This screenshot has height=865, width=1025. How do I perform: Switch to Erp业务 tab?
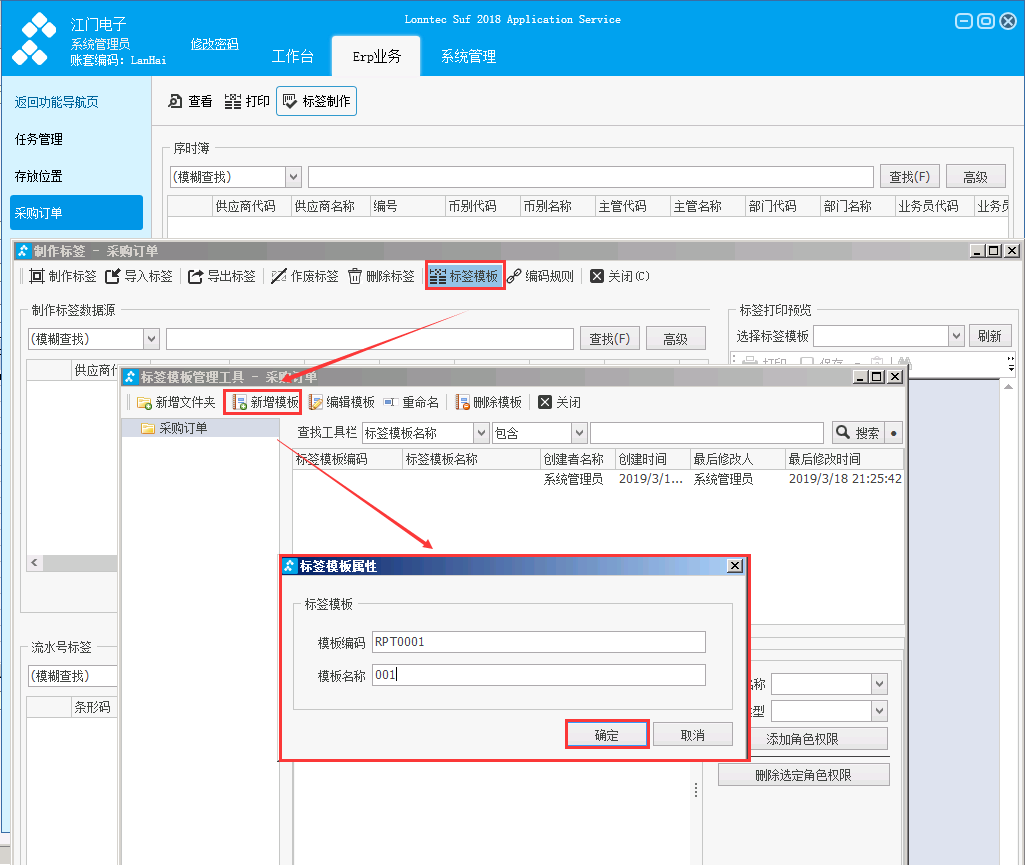point(376,56)
